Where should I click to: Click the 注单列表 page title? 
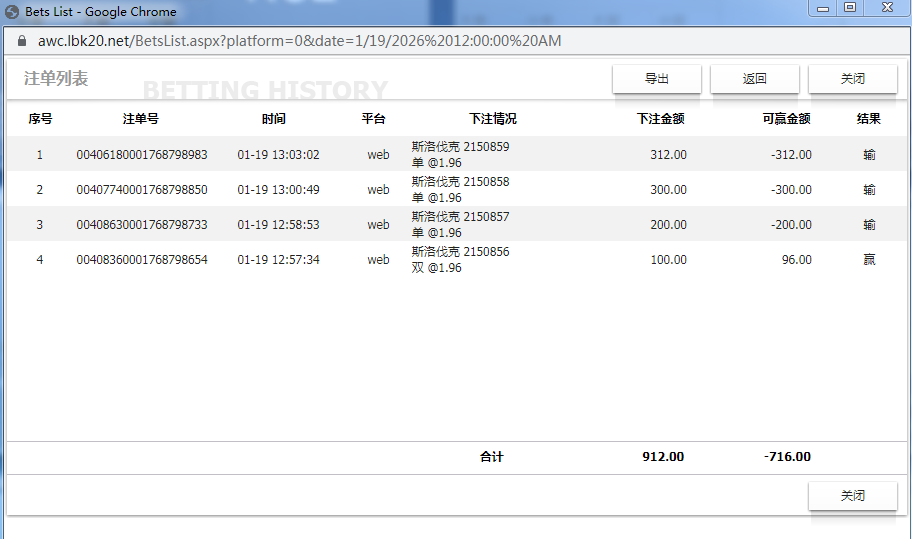[x=56, y=78]
